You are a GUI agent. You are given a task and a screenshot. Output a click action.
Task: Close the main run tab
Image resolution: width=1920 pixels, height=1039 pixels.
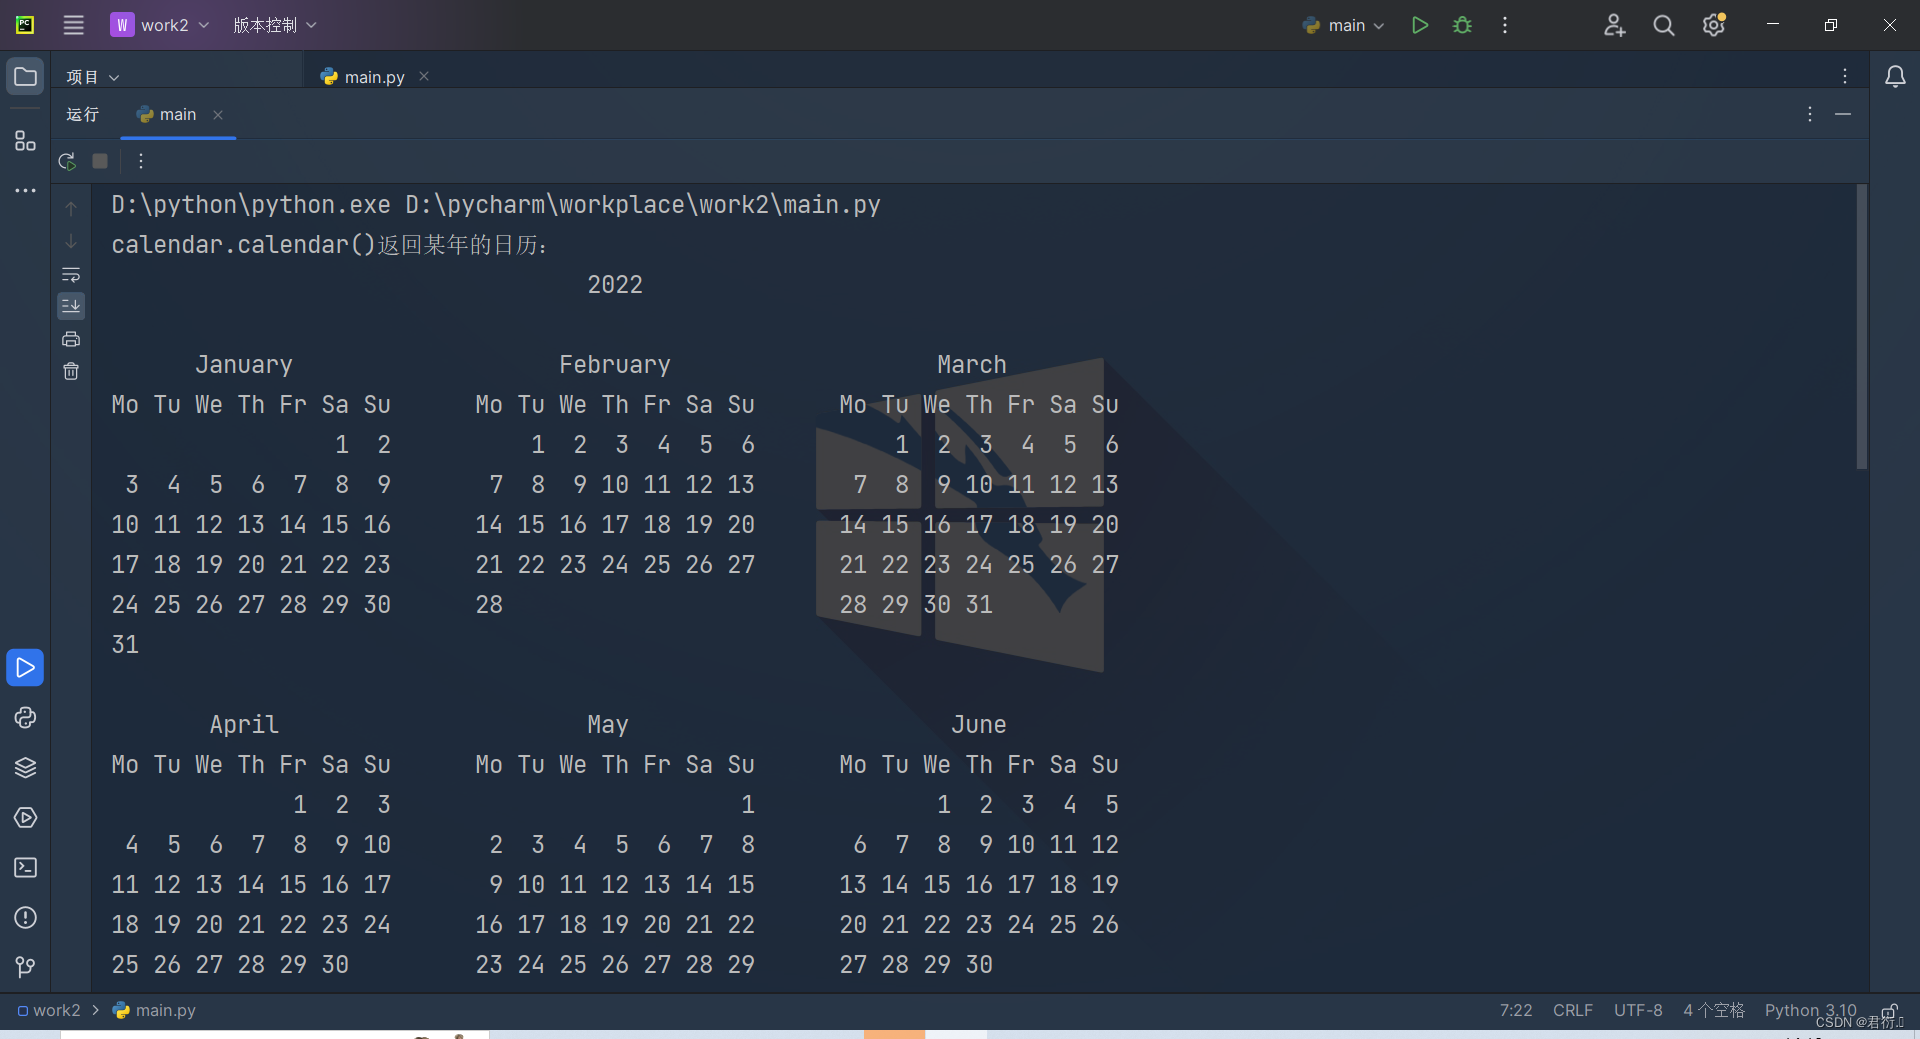tap(218, 114)
